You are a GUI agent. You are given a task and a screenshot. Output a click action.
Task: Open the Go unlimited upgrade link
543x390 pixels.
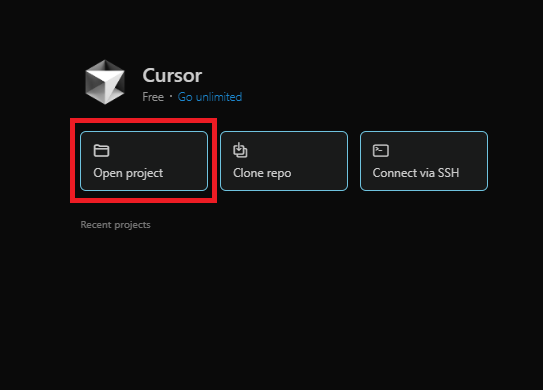pos(210,97)
